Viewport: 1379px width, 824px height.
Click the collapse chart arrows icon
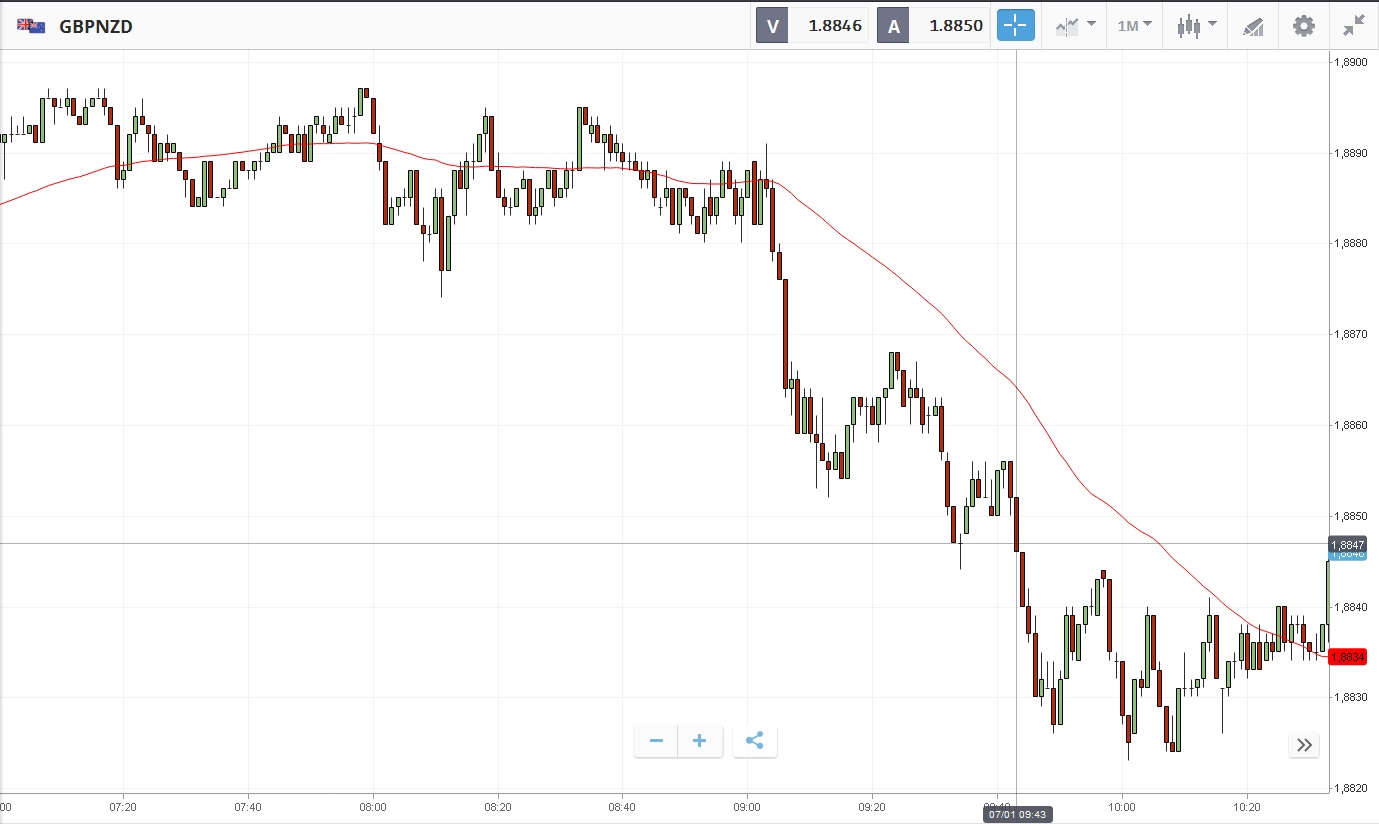tap(1354, 26)
